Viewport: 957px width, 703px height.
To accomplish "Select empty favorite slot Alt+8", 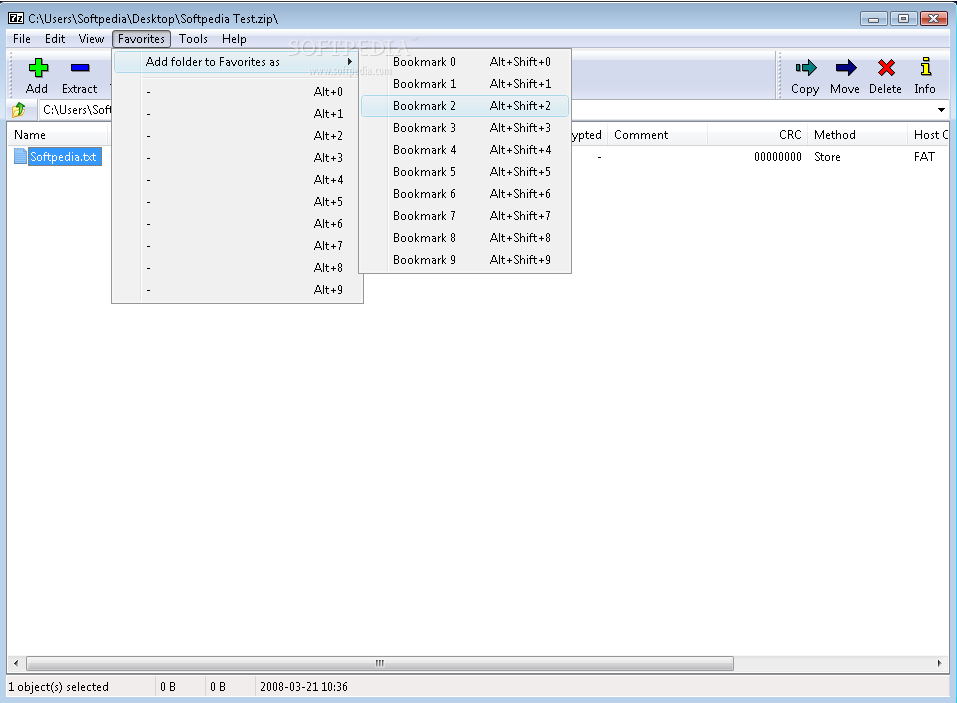I will [x=237, y=267].
